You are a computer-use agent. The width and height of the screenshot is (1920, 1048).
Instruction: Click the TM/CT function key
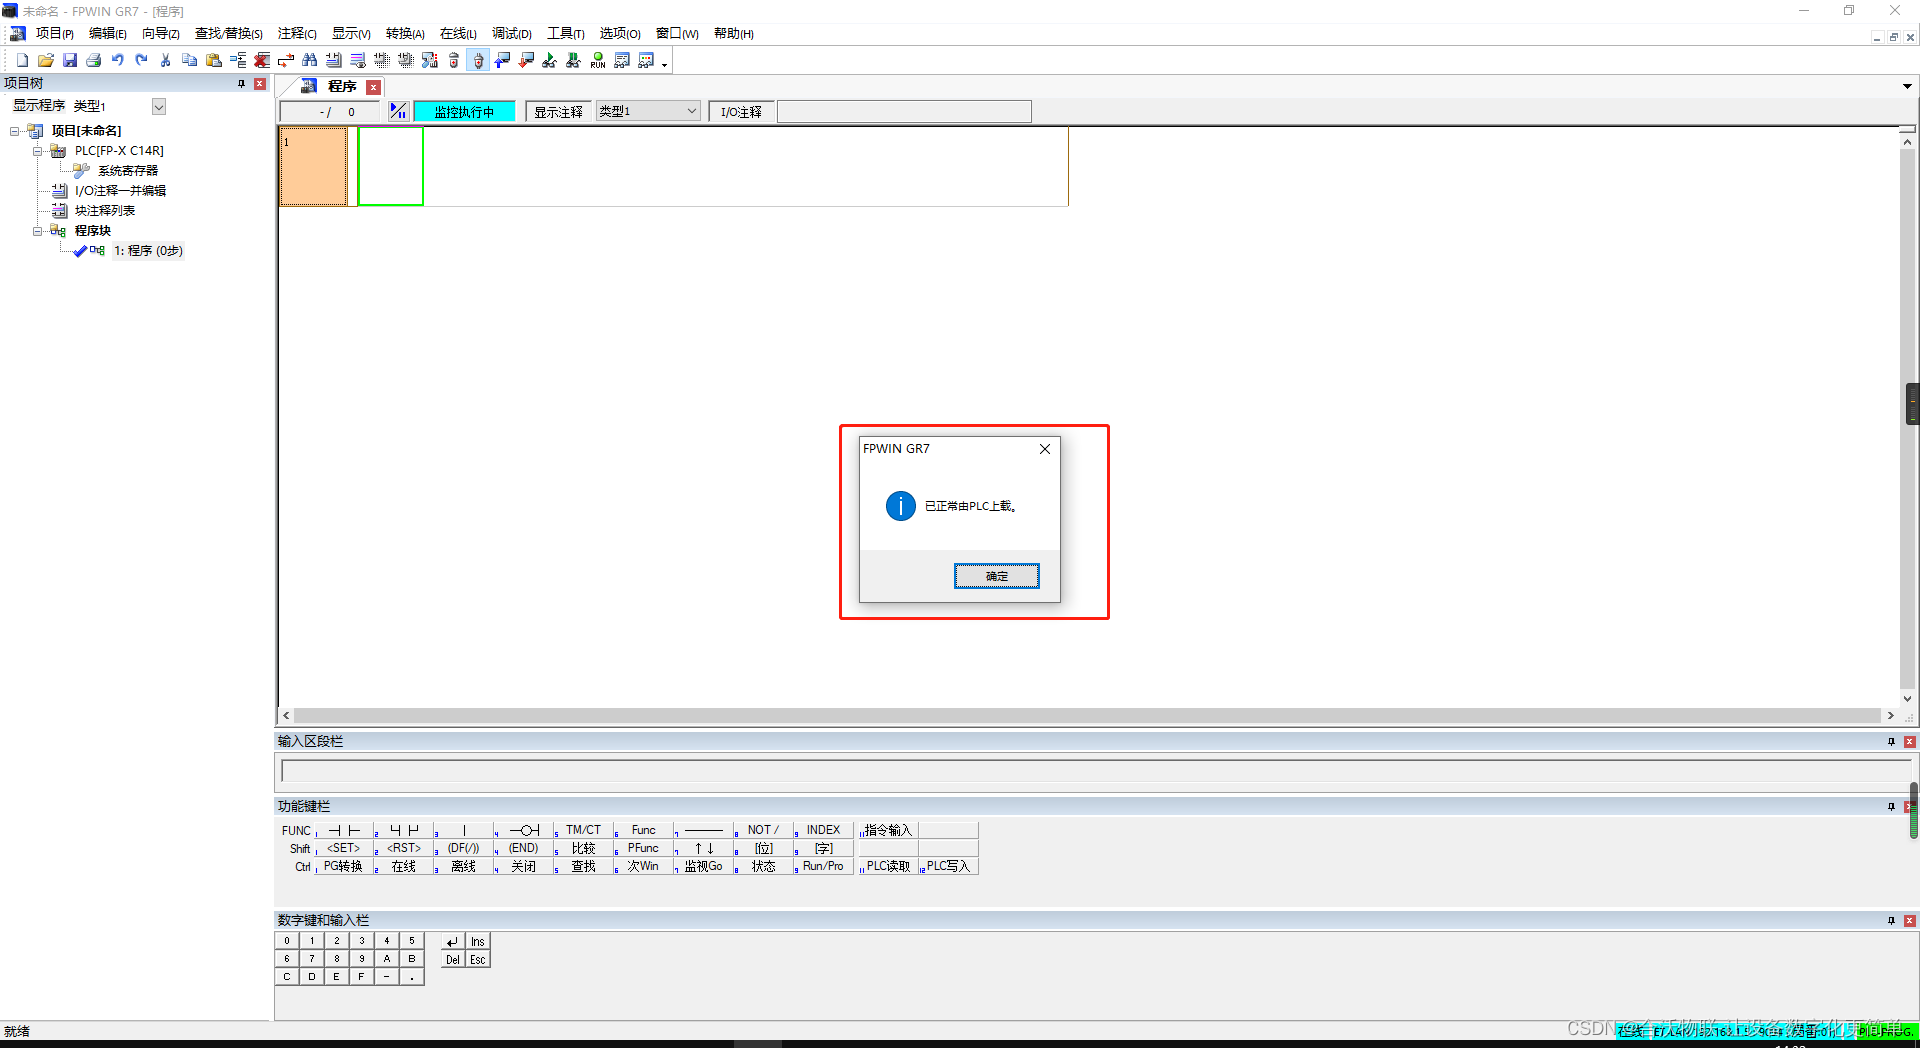583,830
